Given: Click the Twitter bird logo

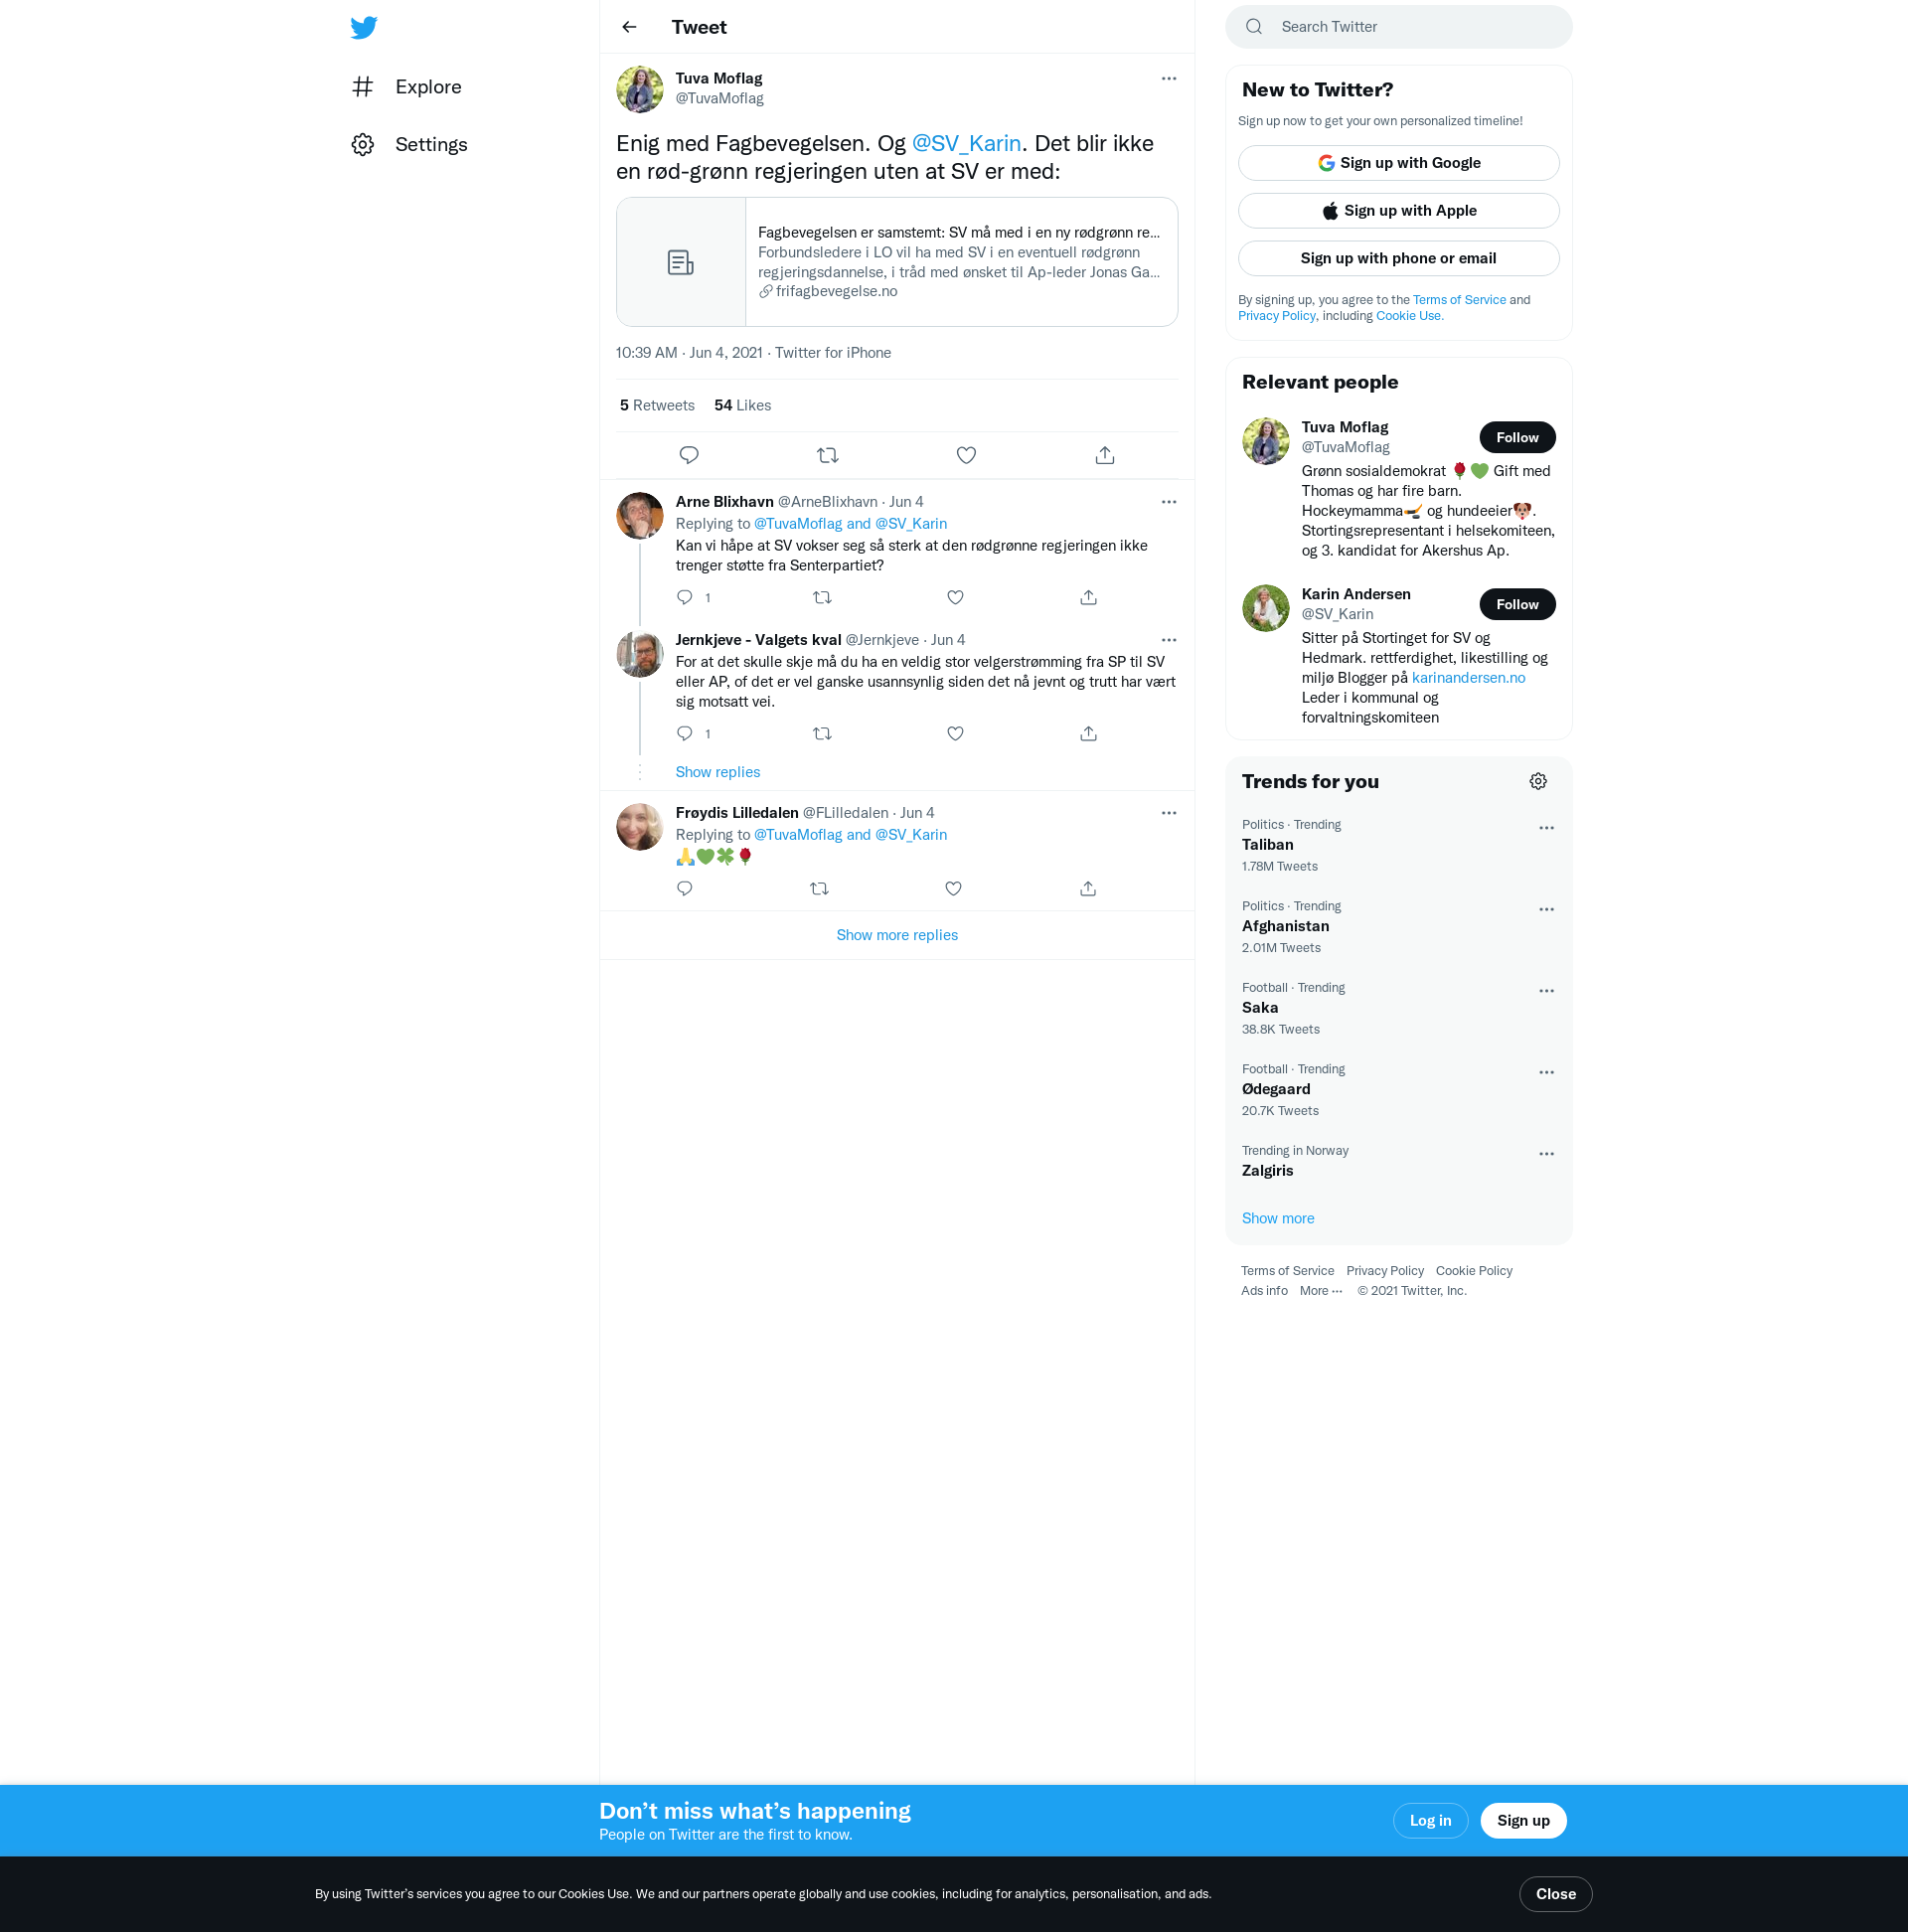Looking at the screenshot, I should [x=364, y=27].
